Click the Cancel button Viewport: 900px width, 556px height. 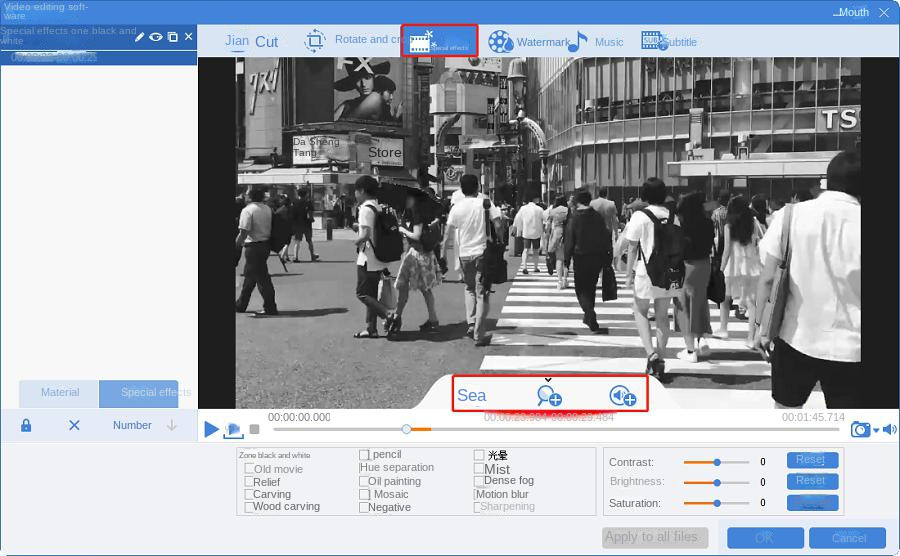click(x=848, y=538)
